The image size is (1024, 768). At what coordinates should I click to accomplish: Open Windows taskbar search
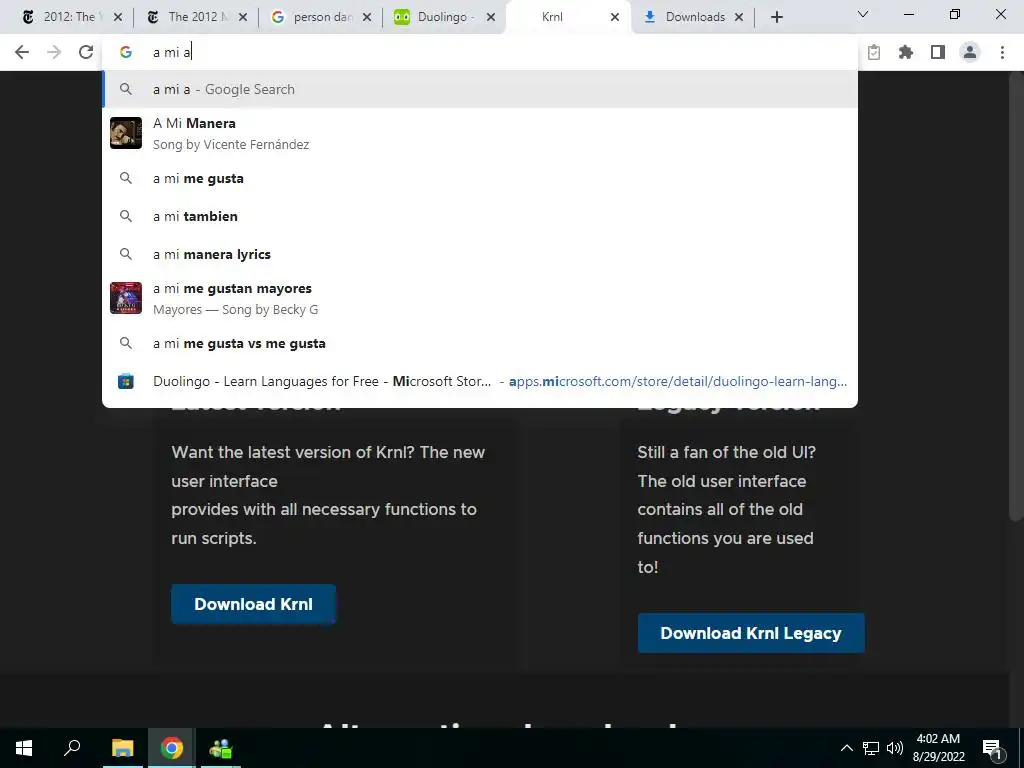pyautogui.click(x=72, y=748)
